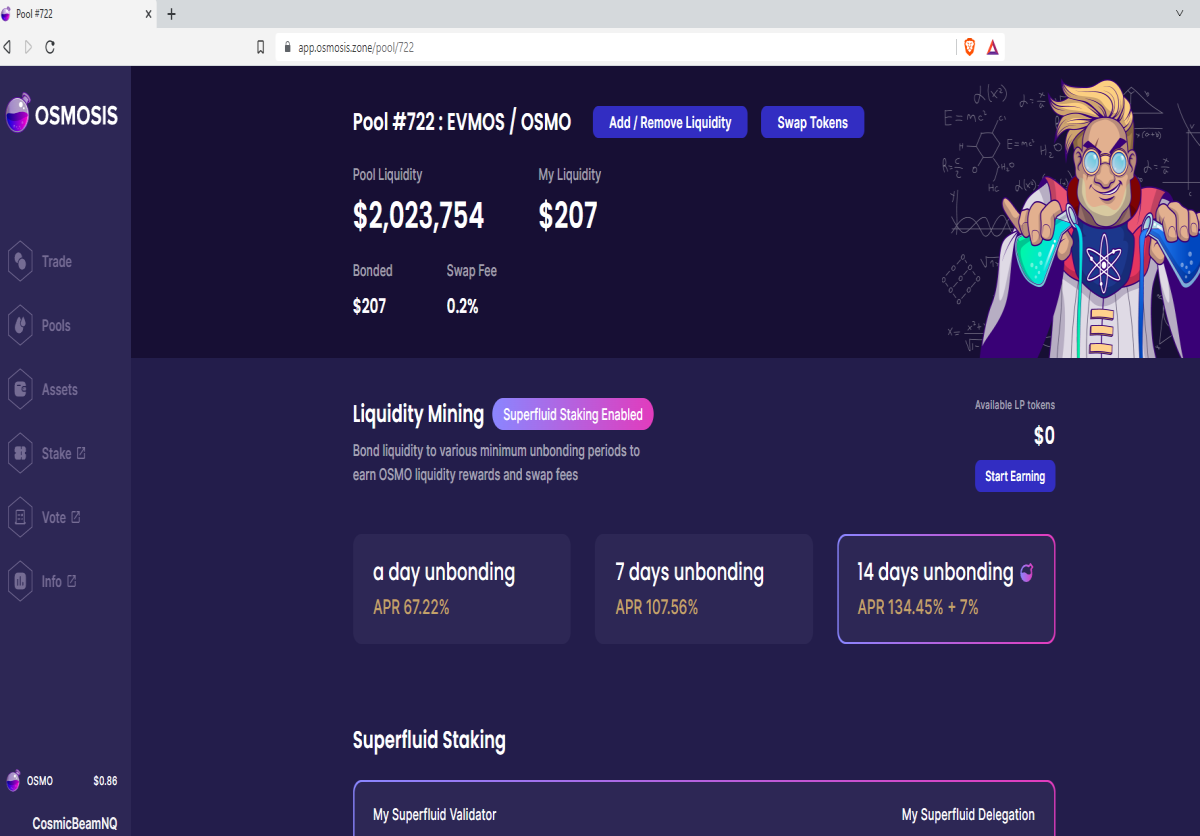Reload the page
The width and height of the screenshot is (1200, 836).
(50, 47)
